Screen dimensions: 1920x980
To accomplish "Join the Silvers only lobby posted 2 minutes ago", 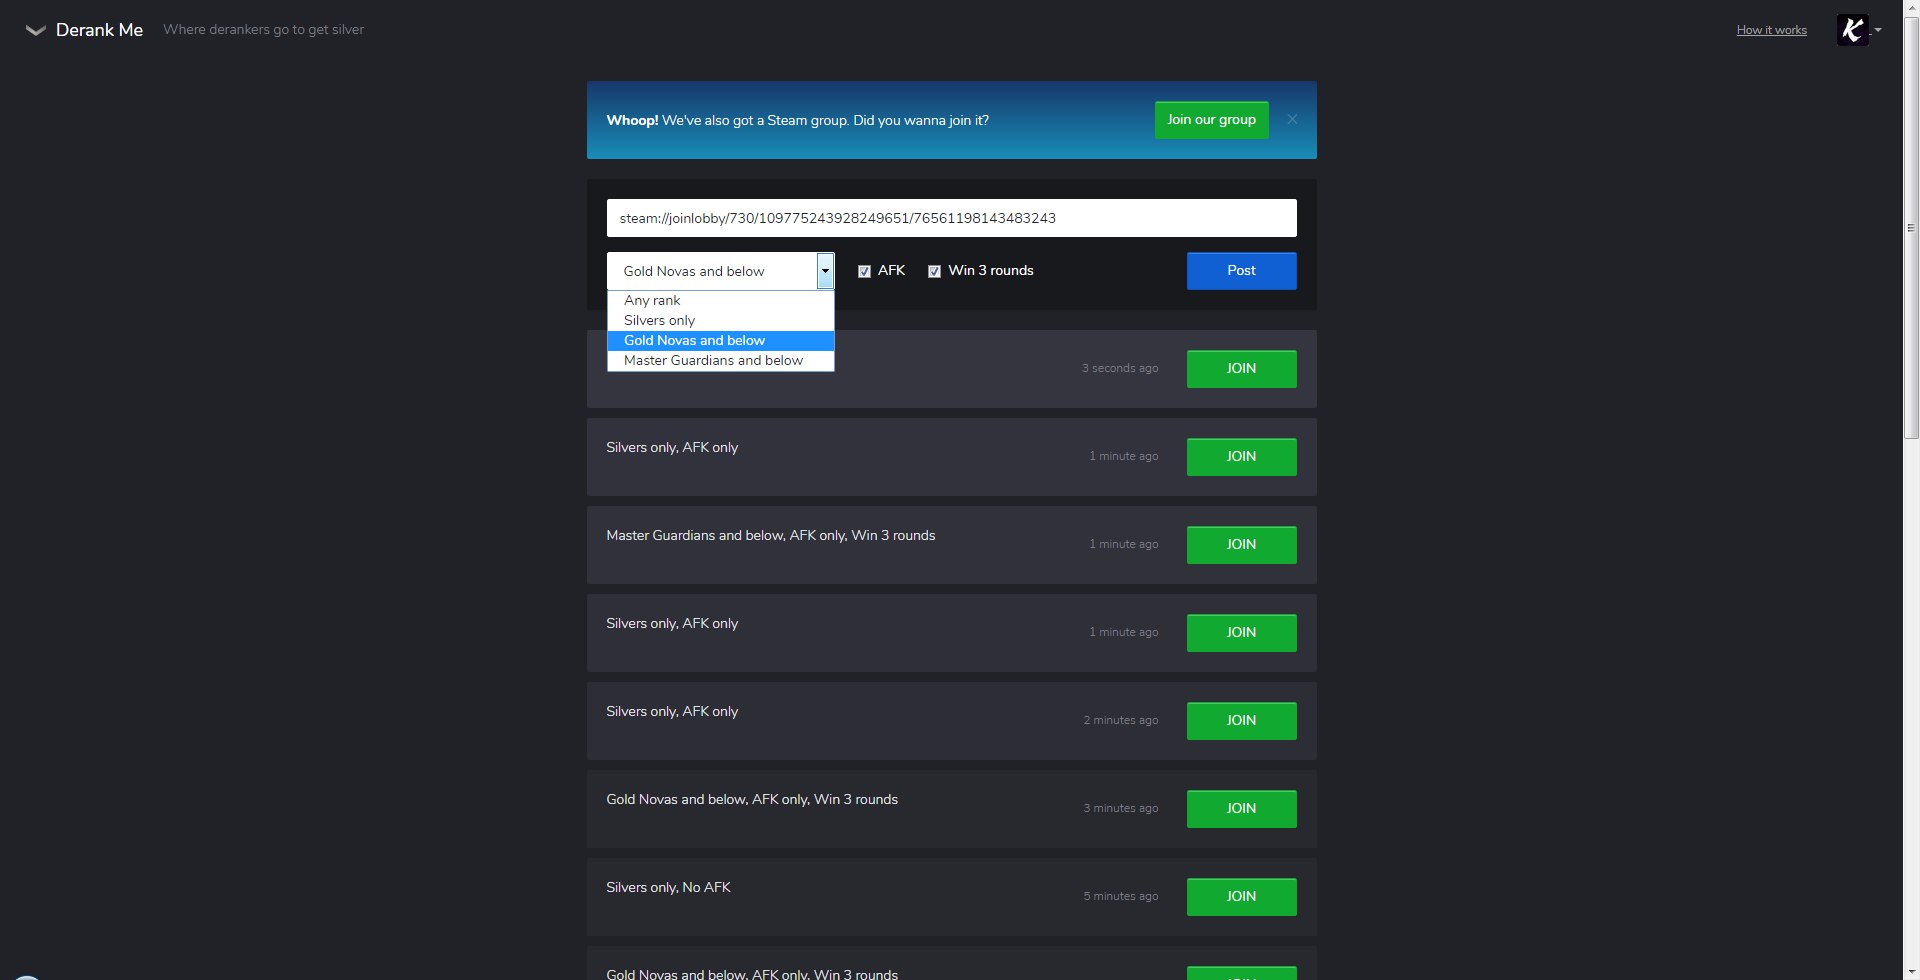I will 1241,721.
